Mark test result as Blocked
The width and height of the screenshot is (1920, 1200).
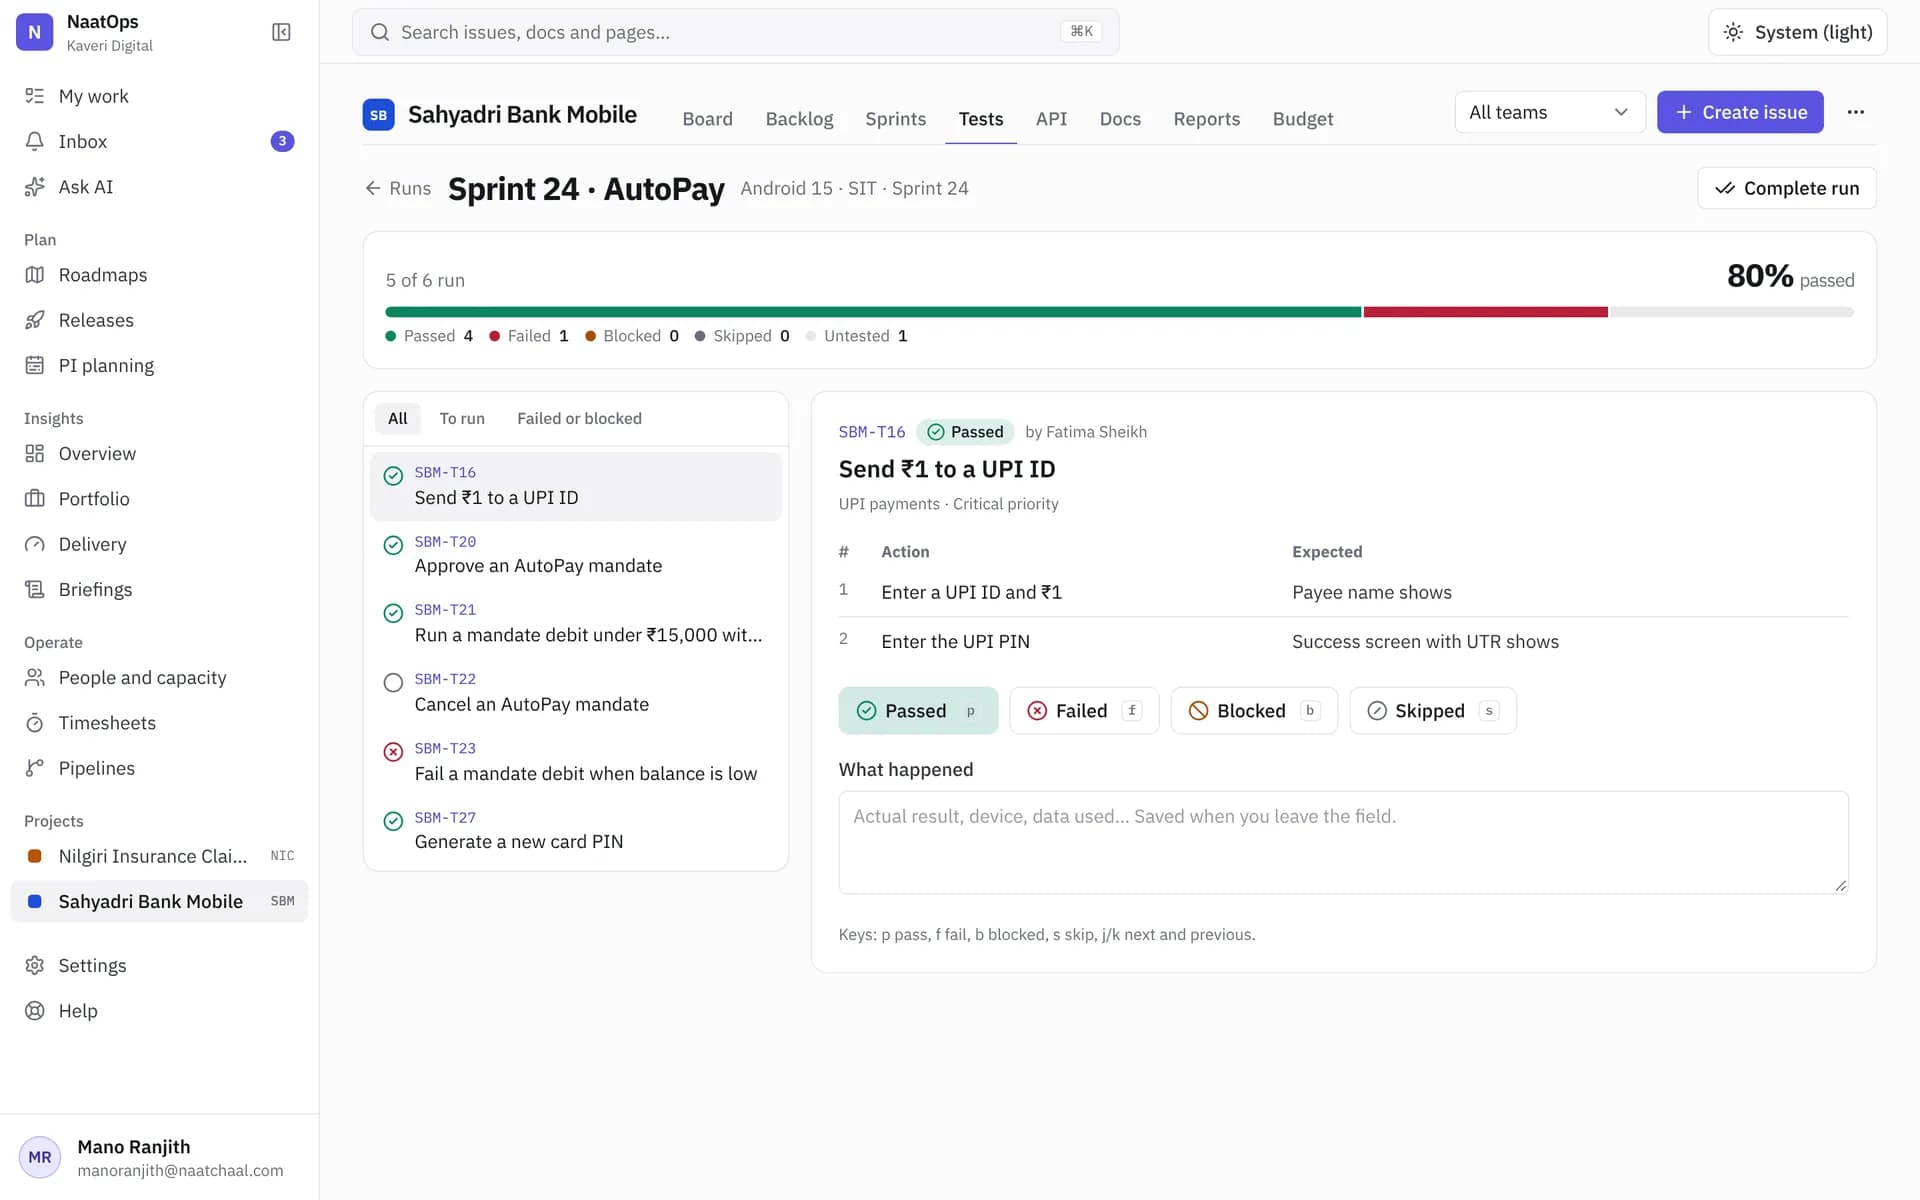click(1254, 710)
